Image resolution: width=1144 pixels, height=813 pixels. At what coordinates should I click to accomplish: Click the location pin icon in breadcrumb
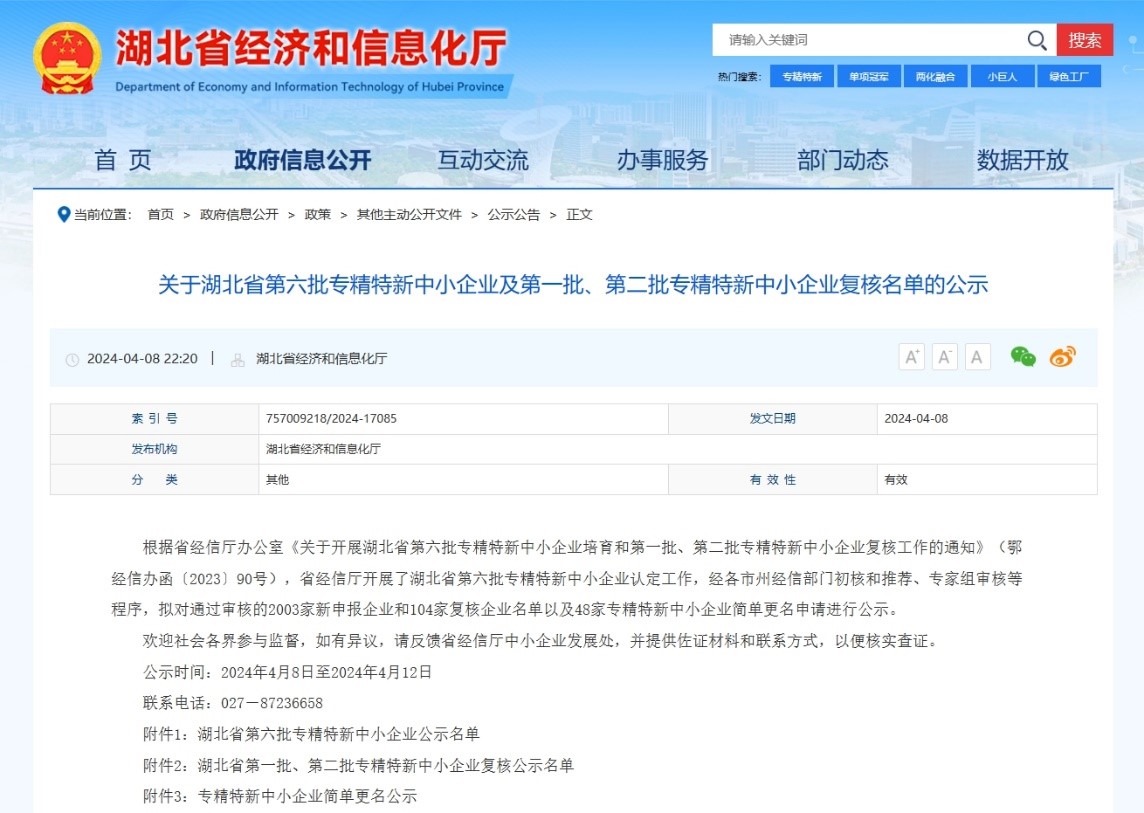click(64, 214)
